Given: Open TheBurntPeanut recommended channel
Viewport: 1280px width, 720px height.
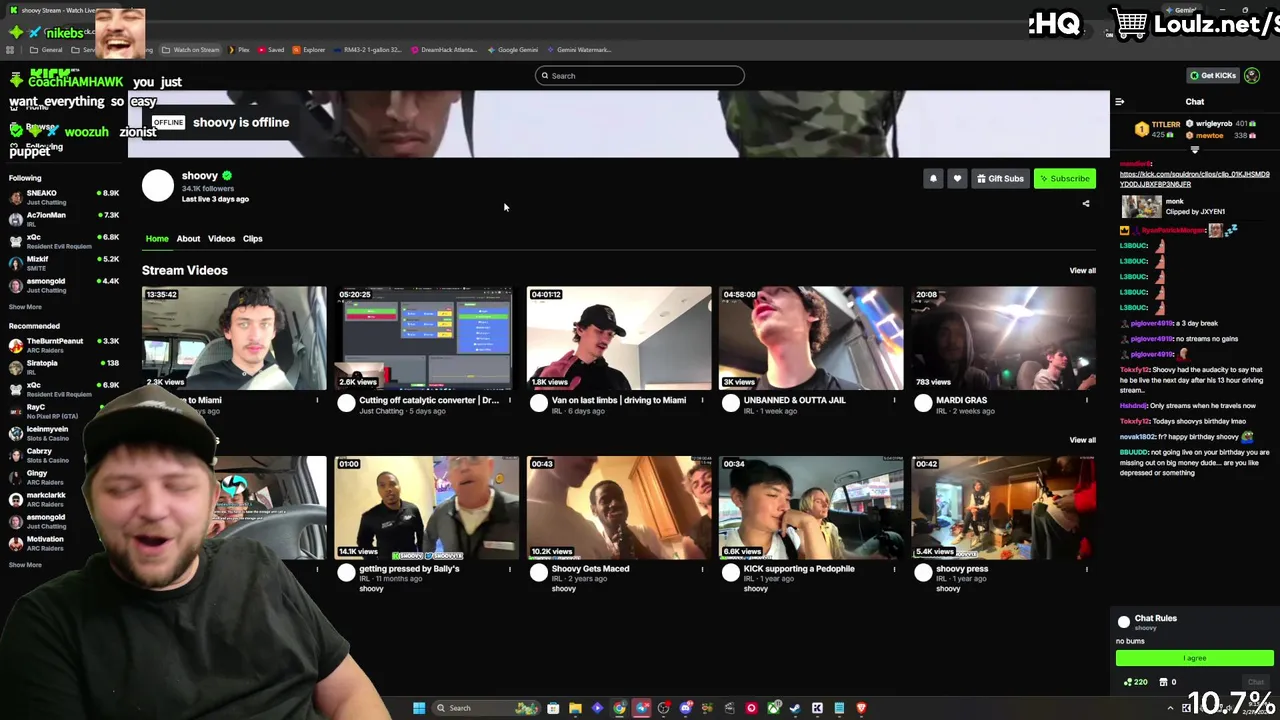Looking at the screenshot, I should 63,345.
